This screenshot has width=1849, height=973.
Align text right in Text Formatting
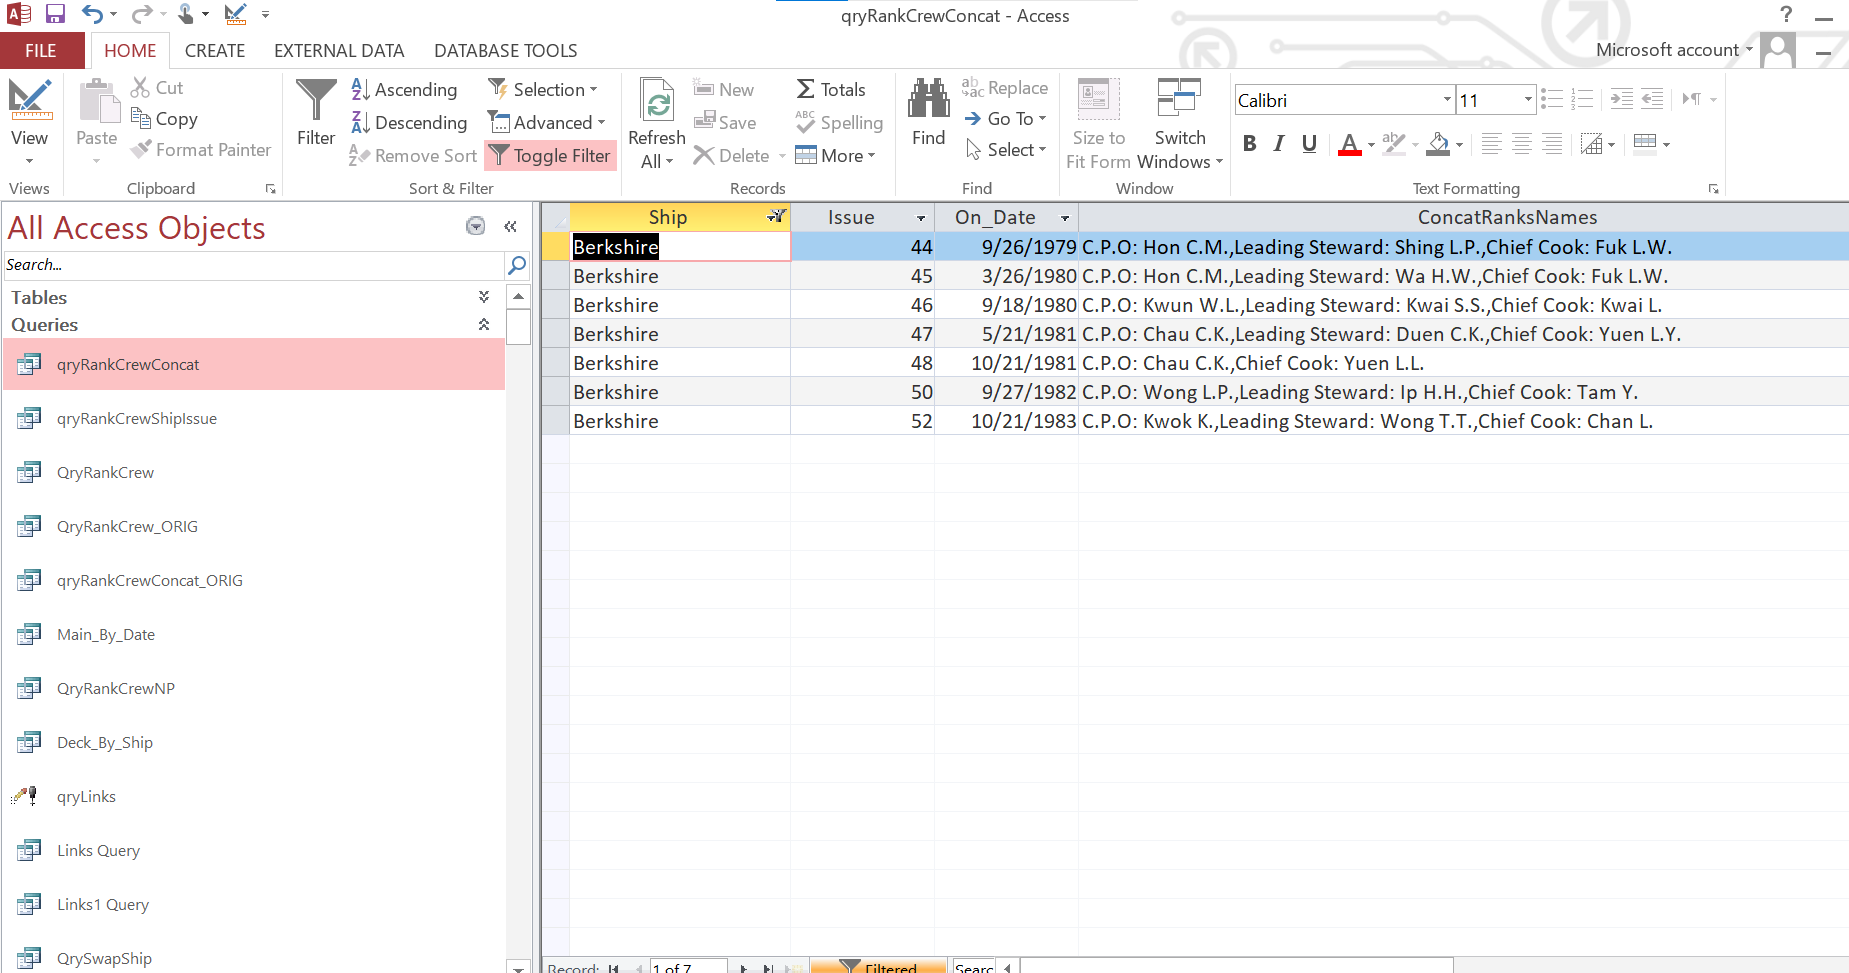click(1552, 144)
